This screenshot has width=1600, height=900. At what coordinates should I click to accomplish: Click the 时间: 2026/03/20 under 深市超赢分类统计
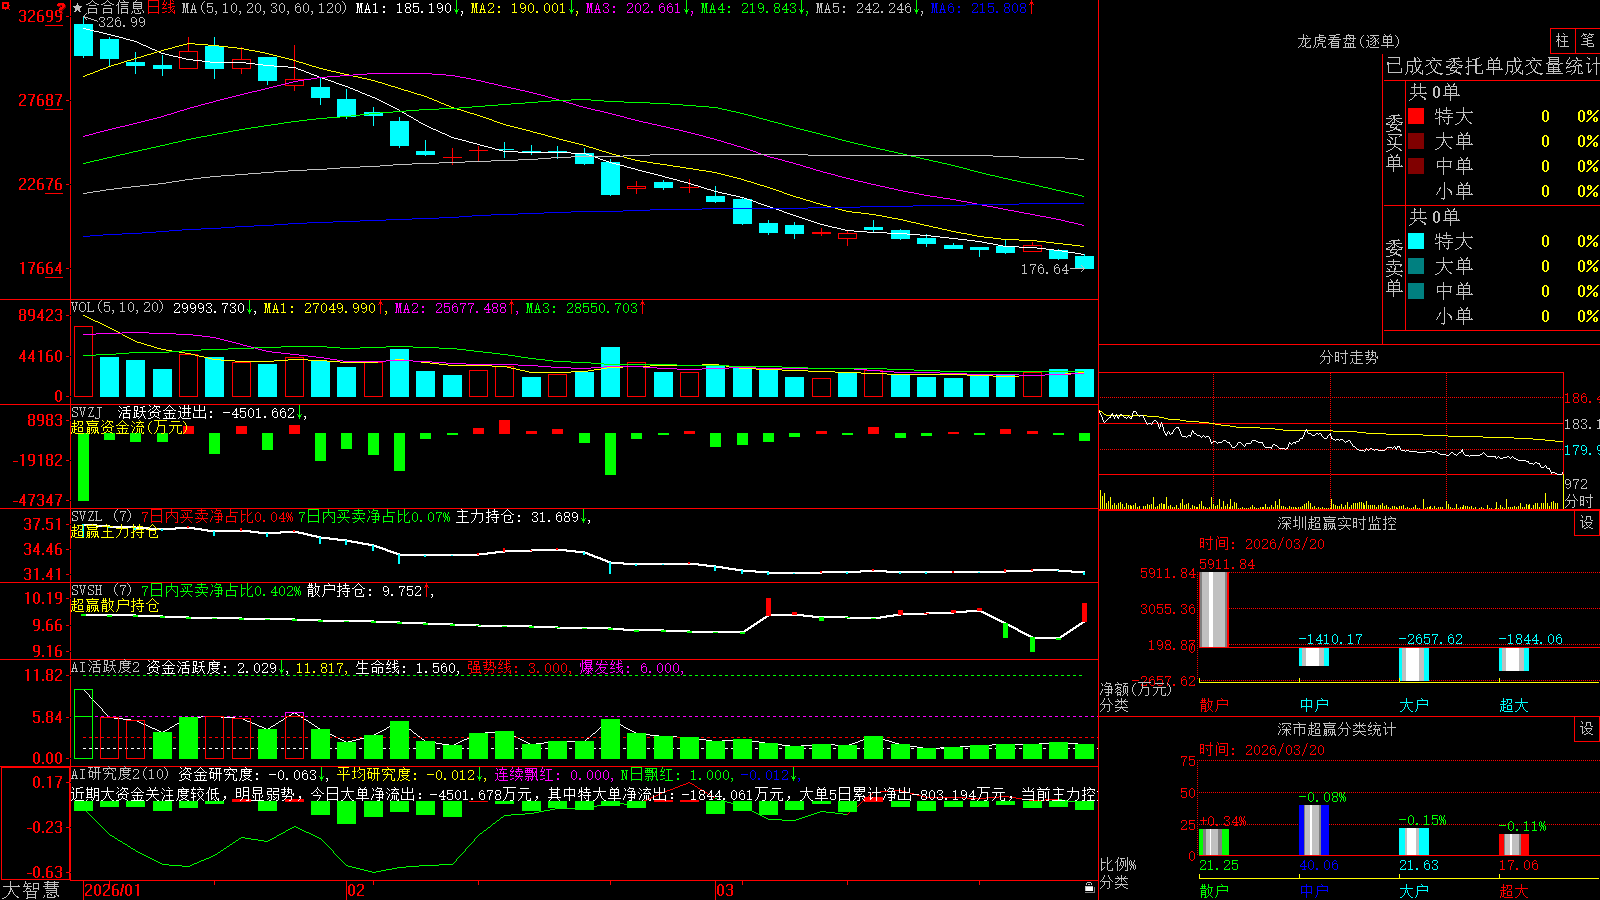coord(1261,750)
